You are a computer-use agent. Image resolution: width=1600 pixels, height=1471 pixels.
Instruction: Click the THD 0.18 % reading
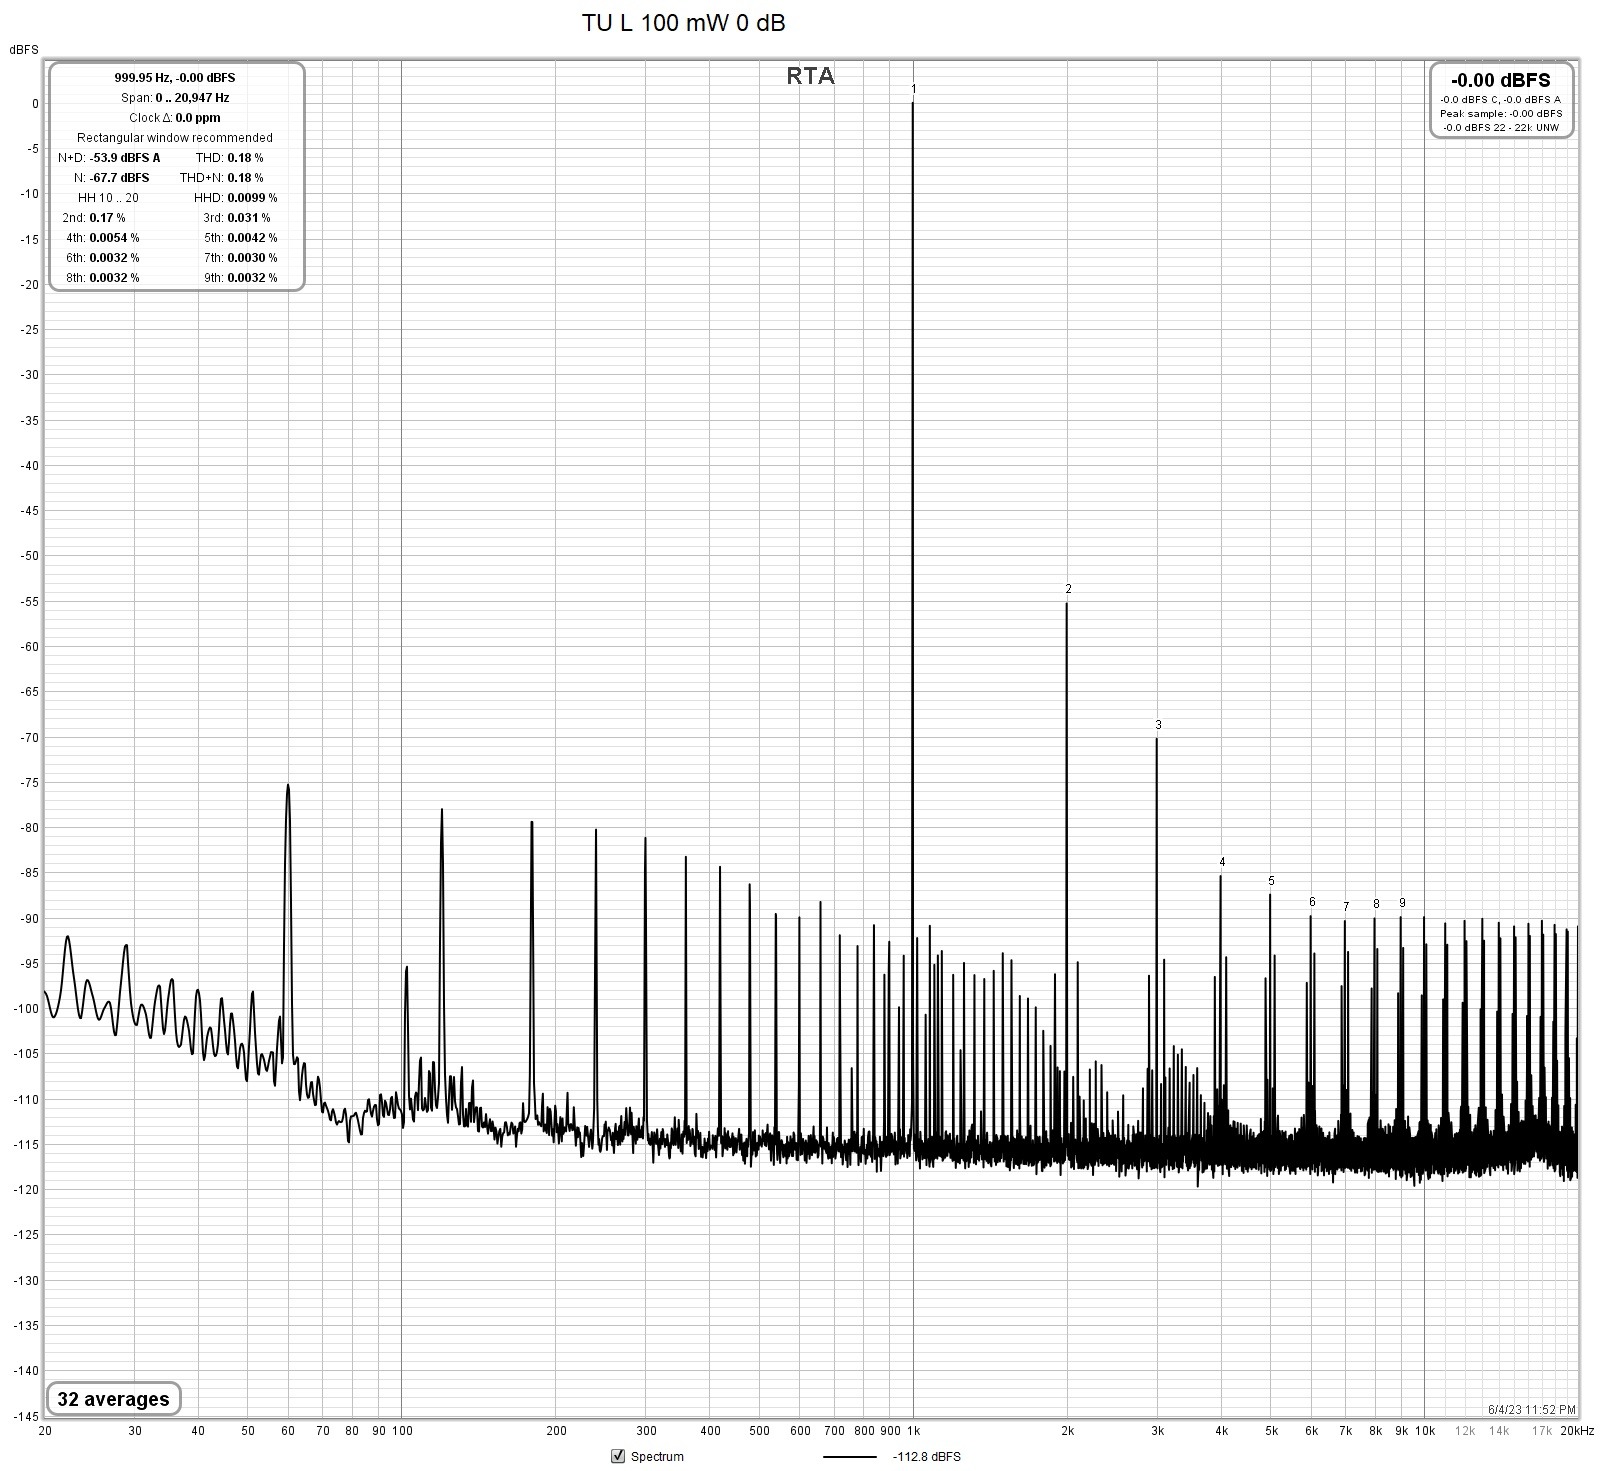(230, 158)
